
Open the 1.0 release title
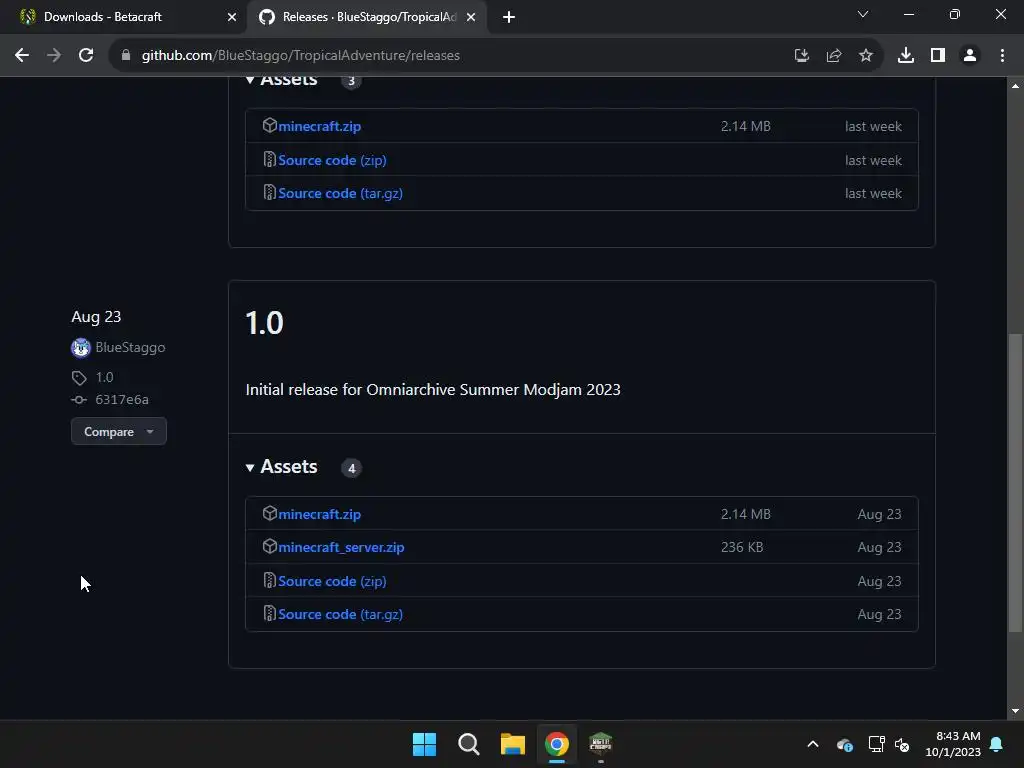point(264,323)
